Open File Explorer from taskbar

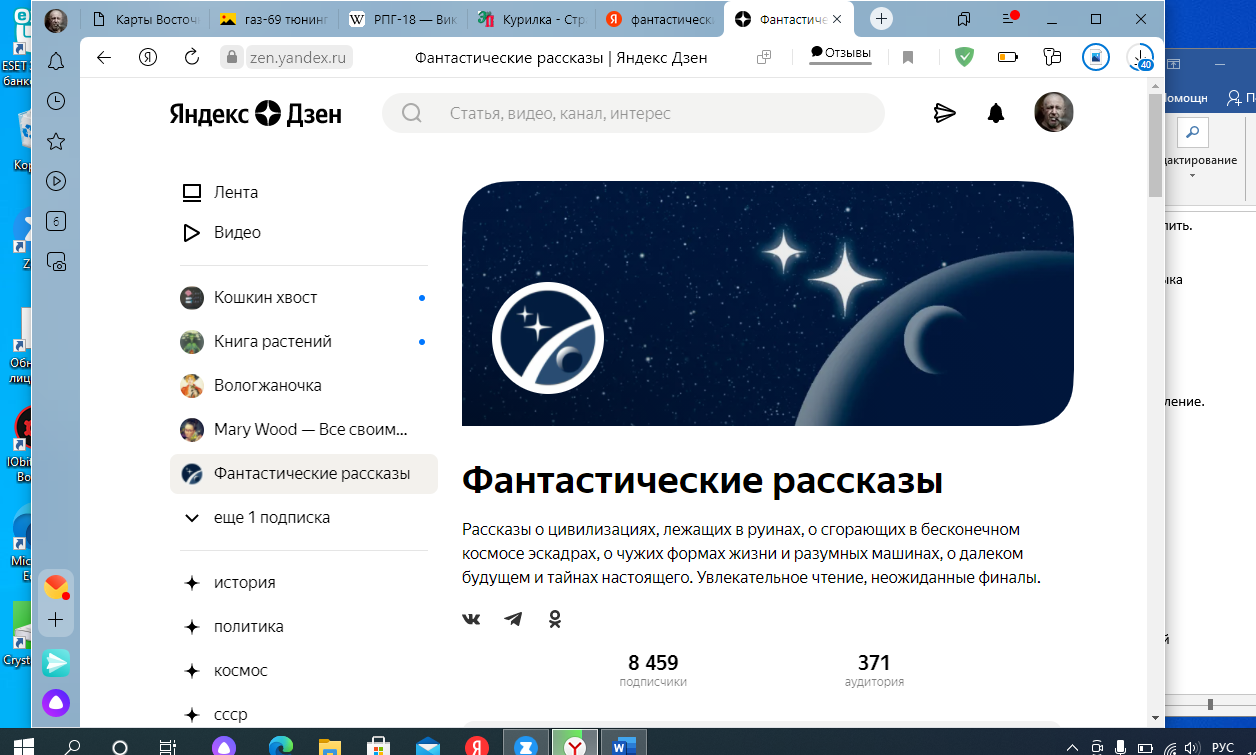330,747
